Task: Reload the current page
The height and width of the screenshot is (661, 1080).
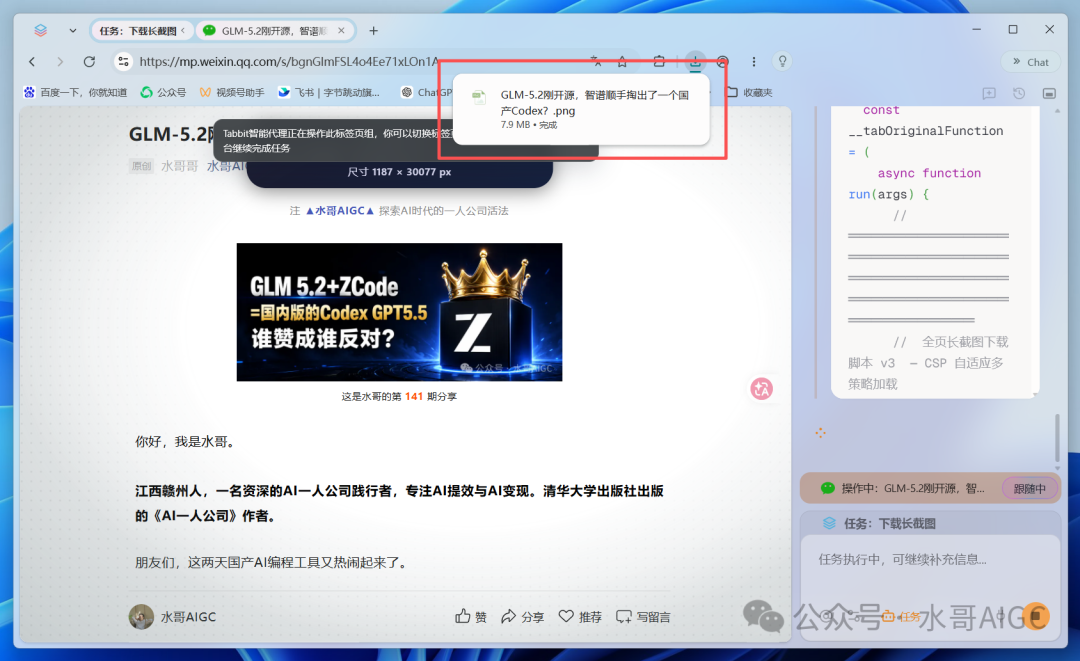Action: (x=89, y=62)
